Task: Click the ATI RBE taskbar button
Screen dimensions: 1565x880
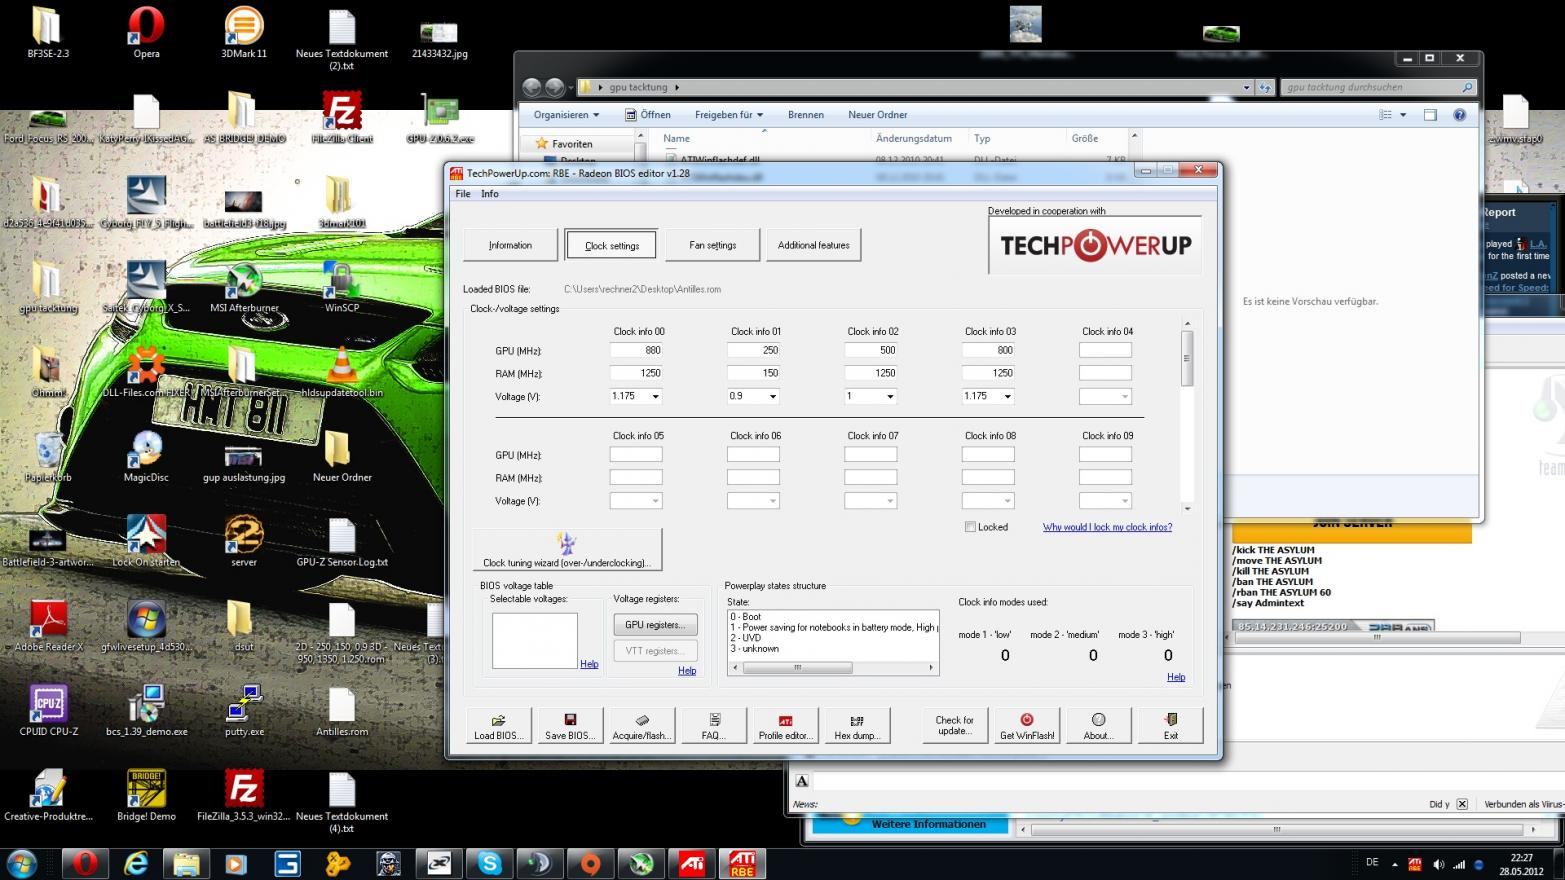Action: (742, 863)
